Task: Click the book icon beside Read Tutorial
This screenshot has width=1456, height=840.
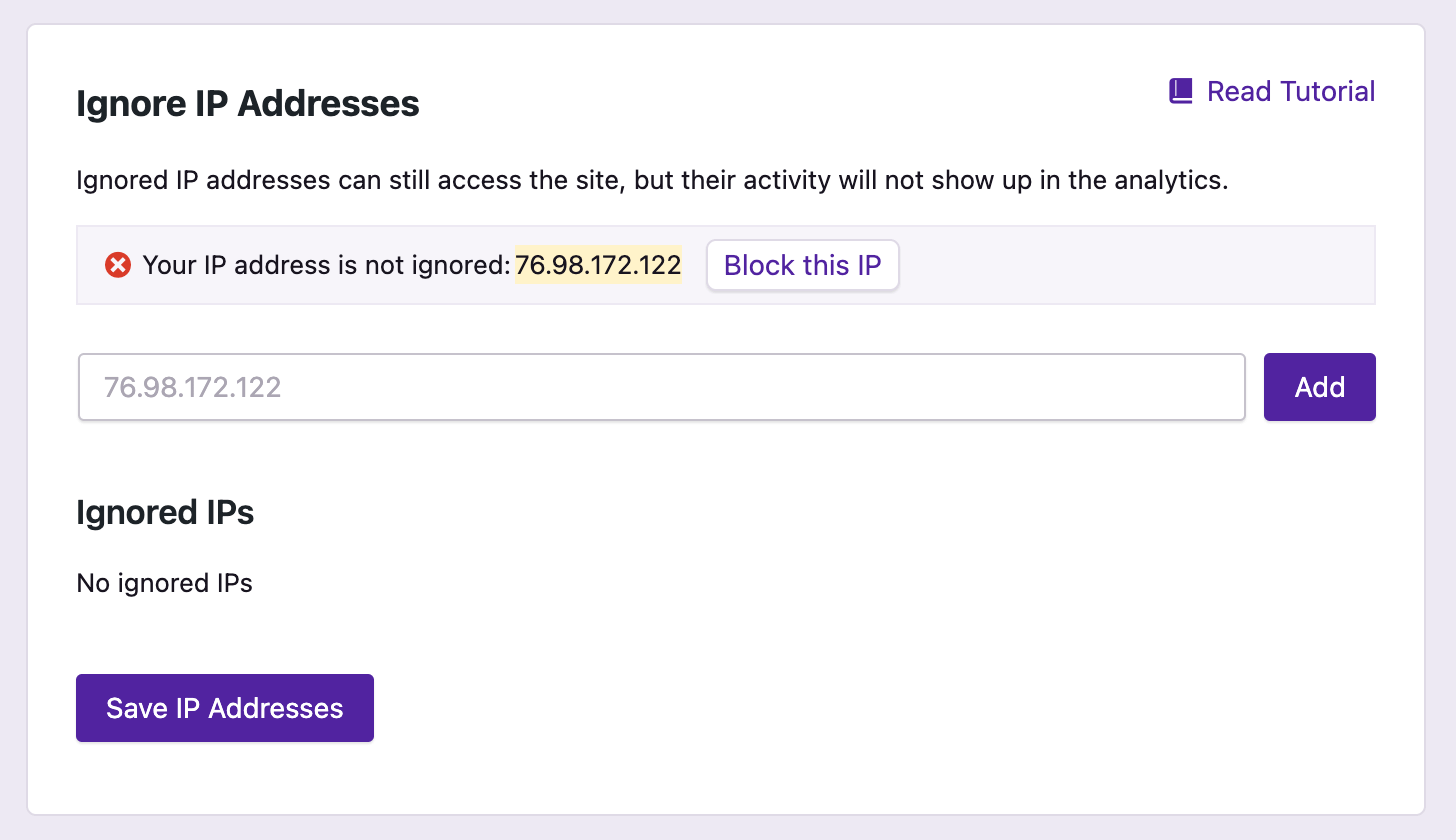Action: point(1181,90)
